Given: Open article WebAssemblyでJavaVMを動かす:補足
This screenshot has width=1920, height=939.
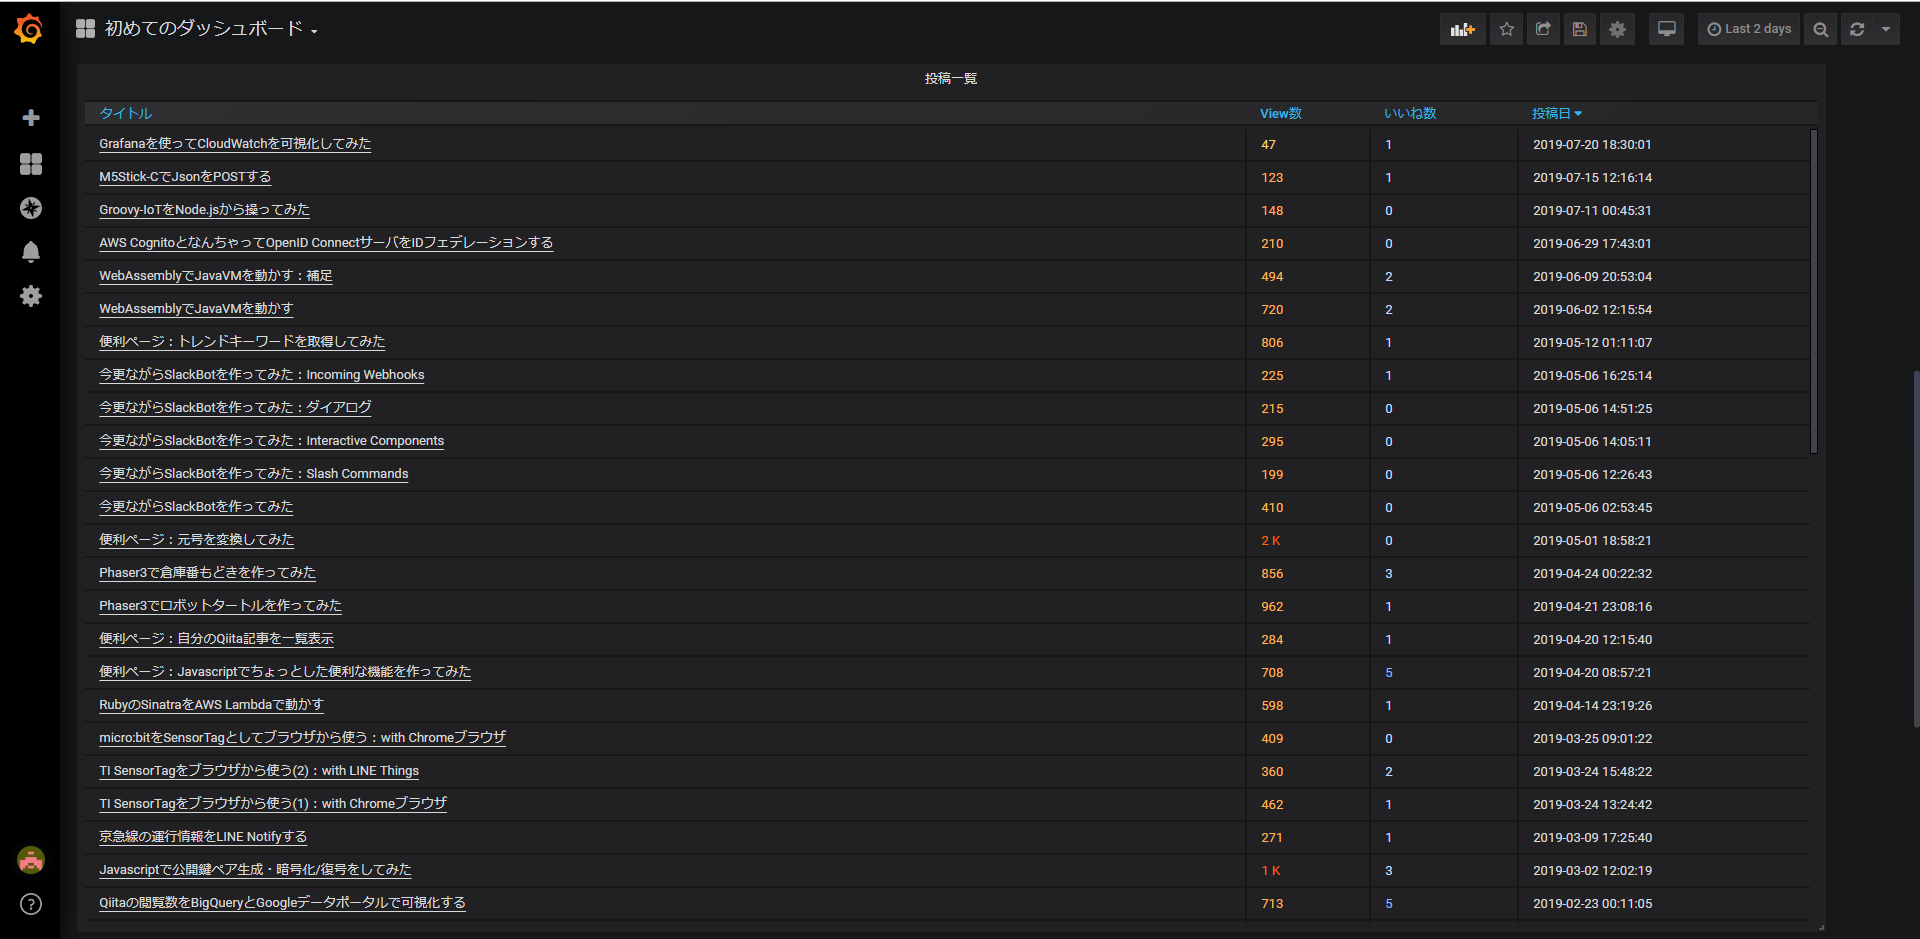Looking at the screenshot, I should (x=216, y=276).
